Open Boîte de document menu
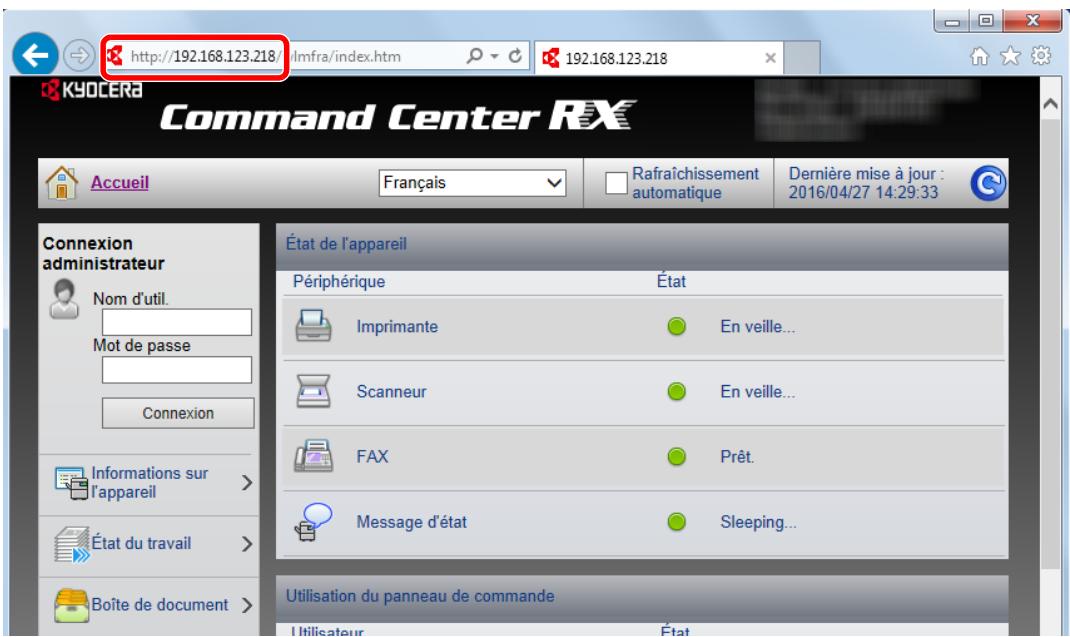This screenshot has width=1070, height=637. click(x=160, y=605)
